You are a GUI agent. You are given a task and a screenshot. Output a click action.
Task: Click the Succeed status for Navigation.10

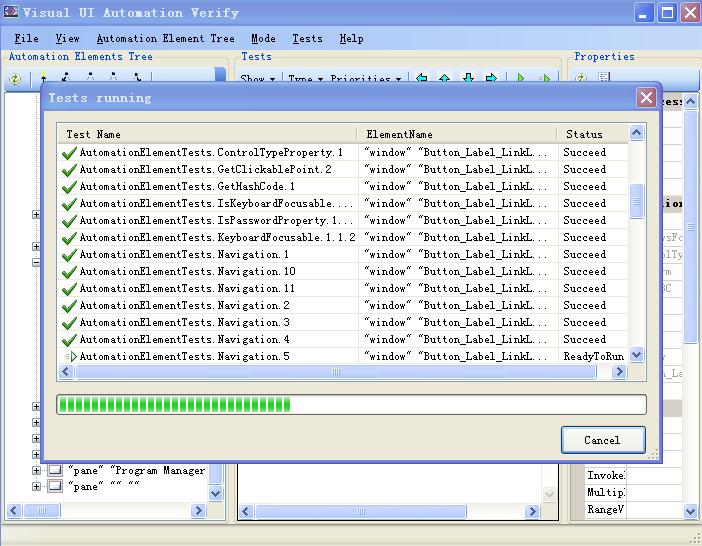585,272
